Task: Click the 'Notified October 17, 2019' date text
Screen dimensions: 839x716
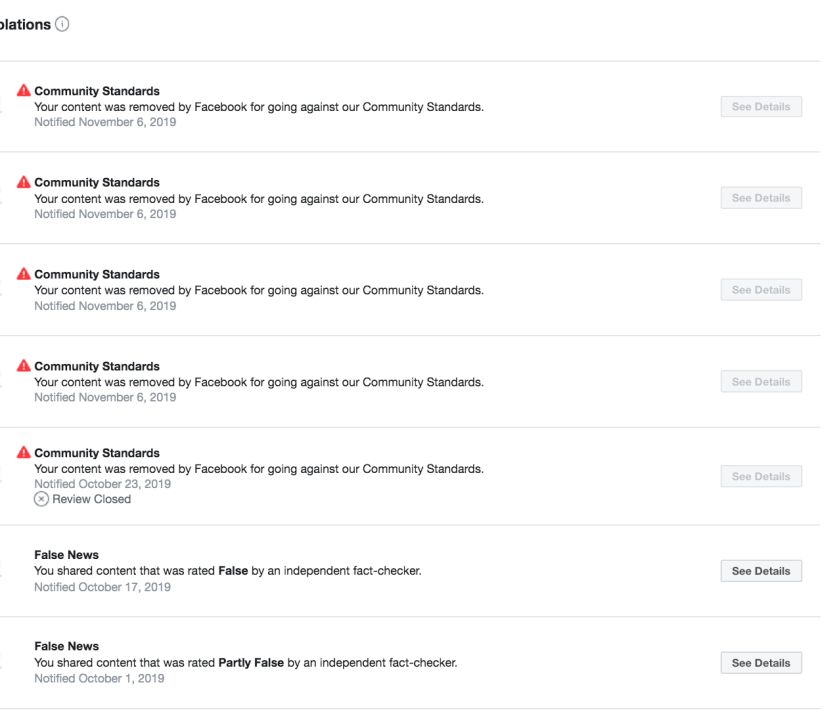Action: (102, 587)
